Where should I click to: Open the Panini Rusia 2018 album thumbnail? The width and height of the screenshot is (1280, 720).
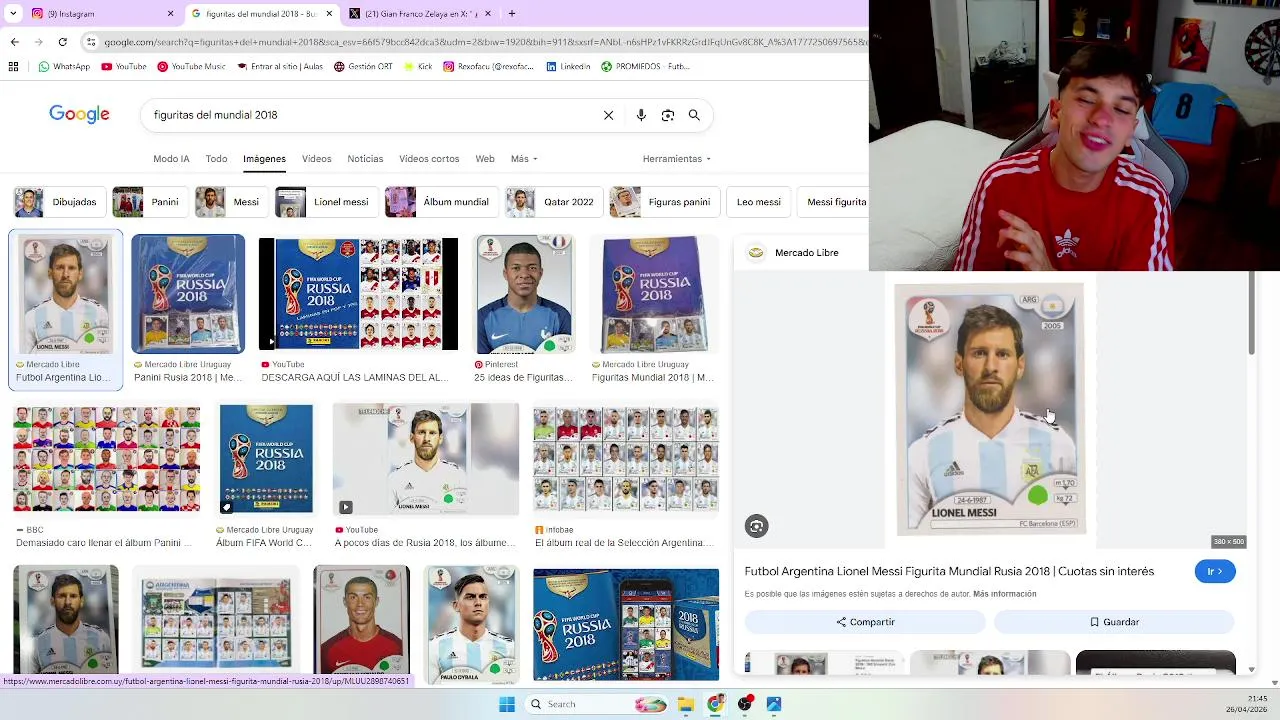tap(188, 294)
